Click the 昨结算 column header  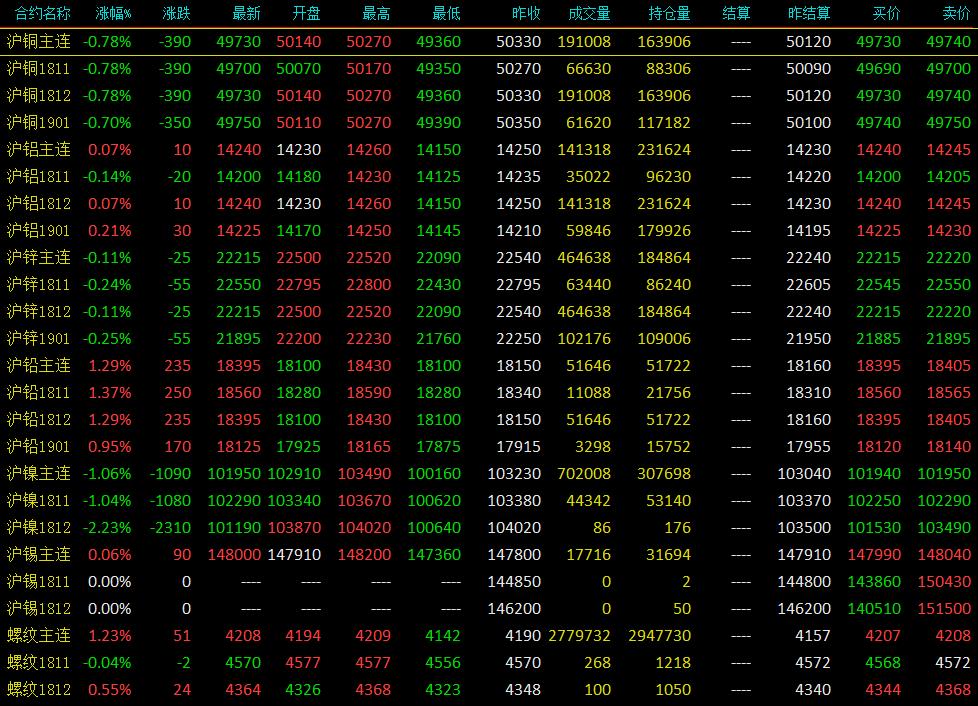point(808,13)
